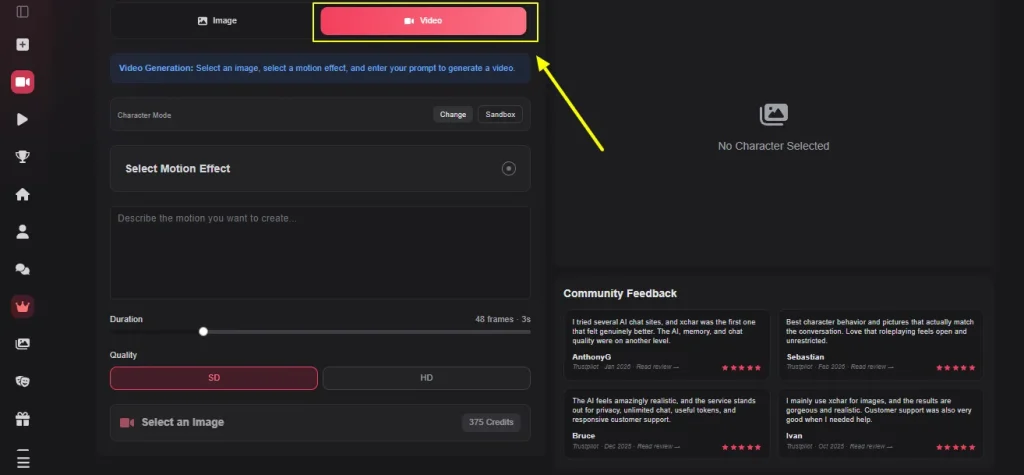Click the star rating on Ivan's review
This screenshot has width=1024, height=475.
click(955, 448)
